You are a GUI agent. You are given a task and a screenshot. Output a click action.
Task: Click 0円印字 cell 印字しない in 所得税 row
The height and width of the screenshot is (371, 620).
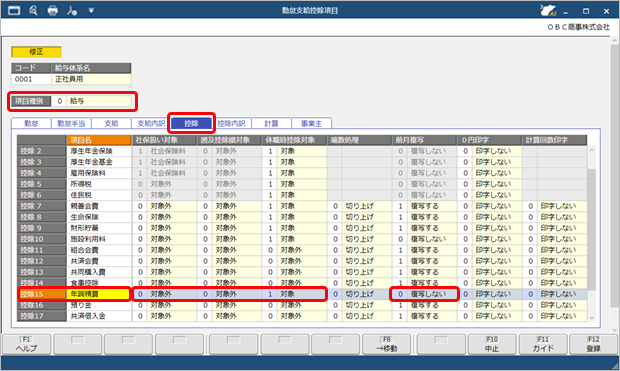pos(497,184)
